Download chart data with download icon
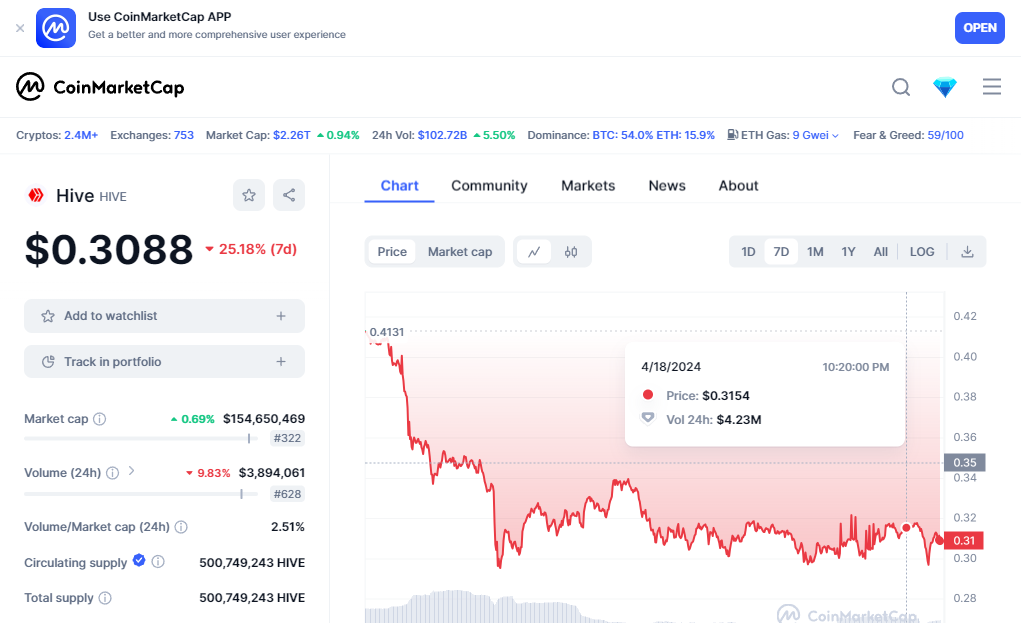Viewport: 1021px width, 623px height. point(967,252)
